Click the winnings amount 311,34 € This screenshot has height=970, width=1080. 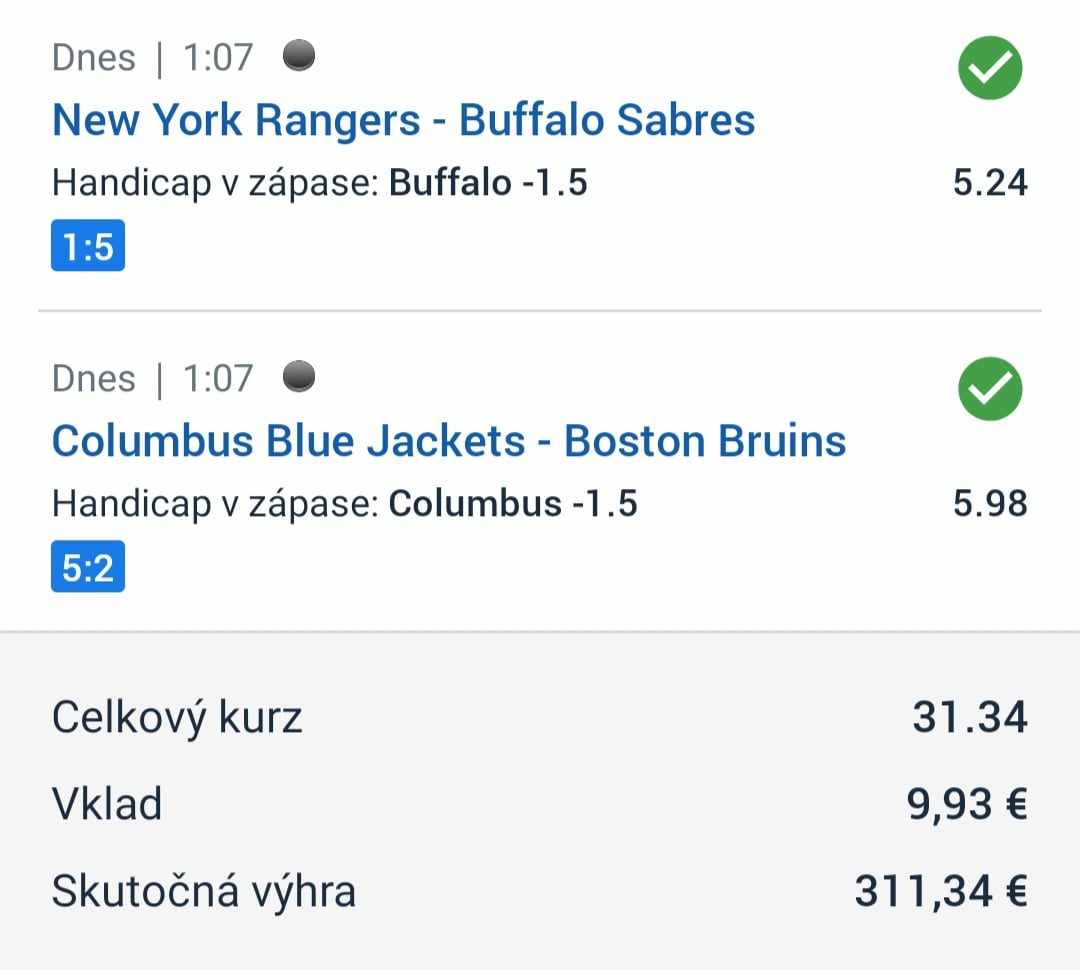coord(941,891)
